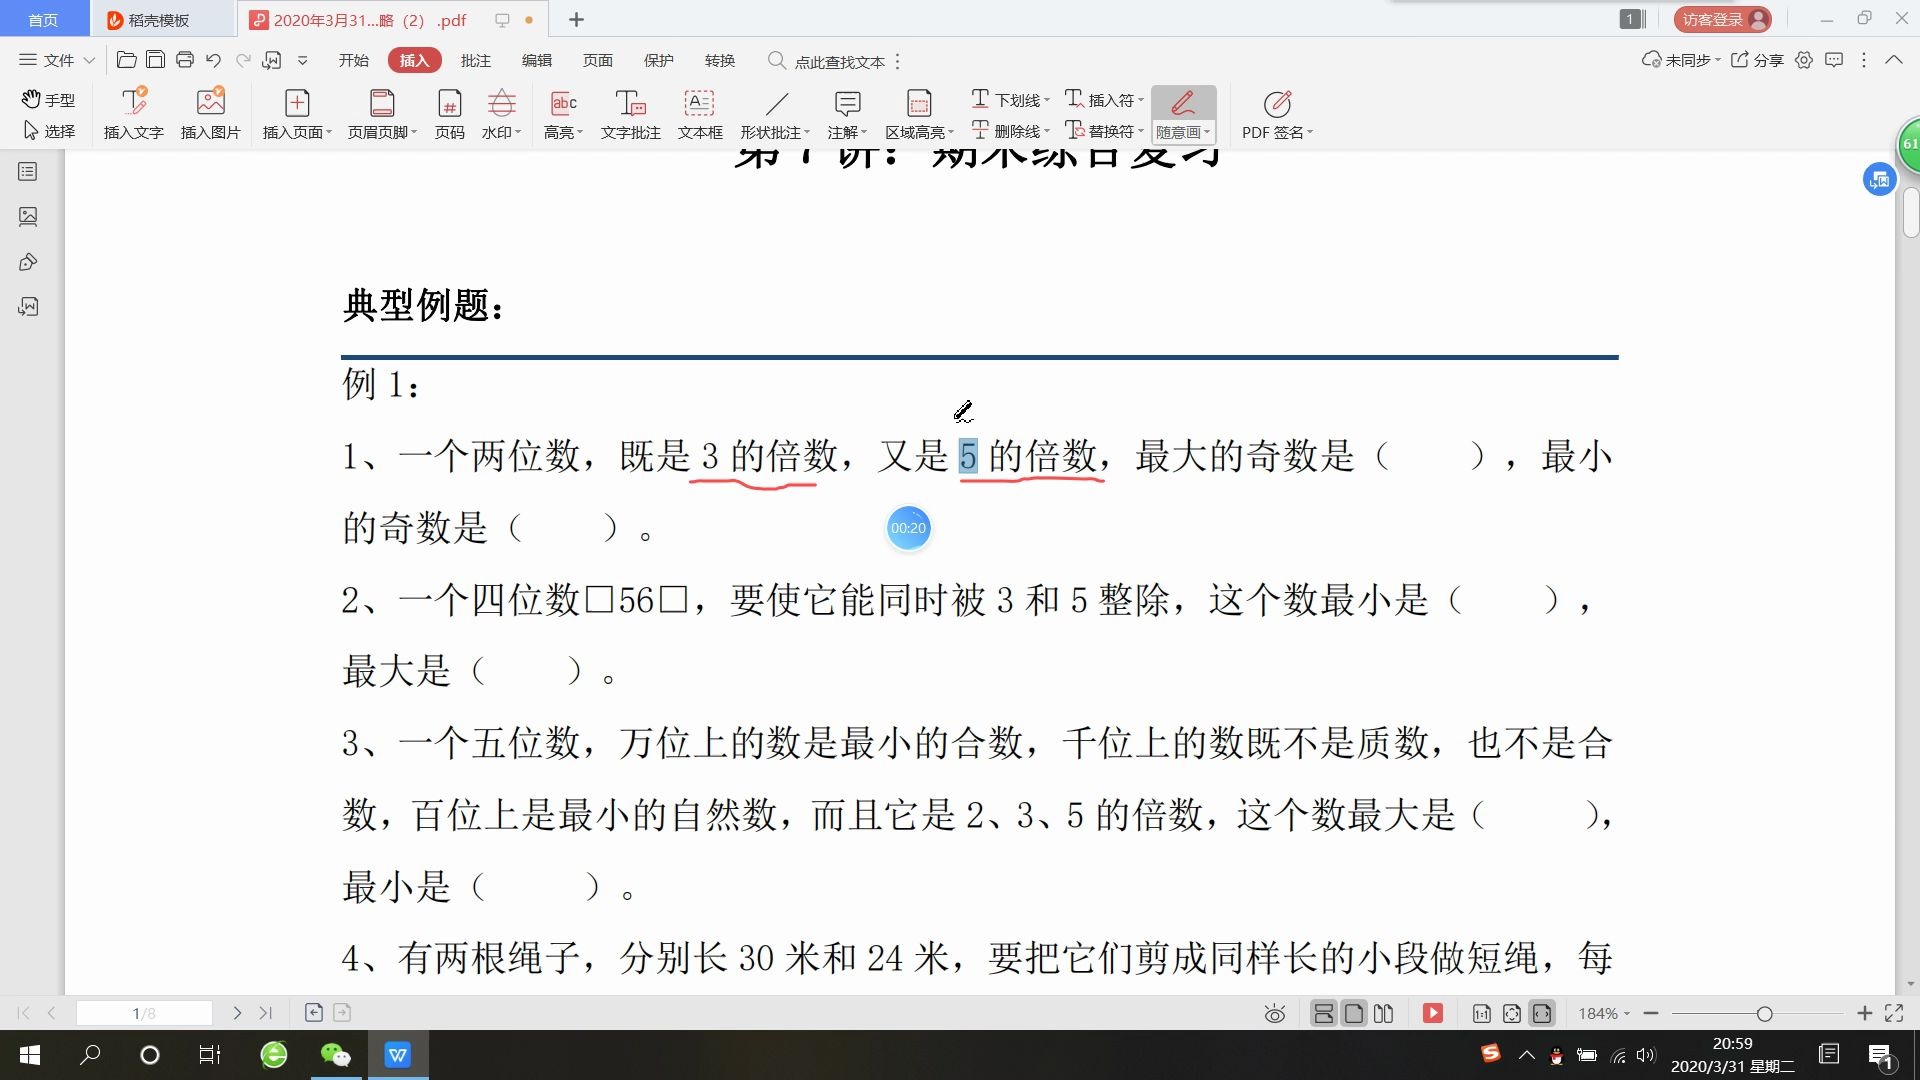1920x1080 pixels.
Task: Click the page number field showing 1/8
Action: pyautogui.click(x=146, y=1012)
